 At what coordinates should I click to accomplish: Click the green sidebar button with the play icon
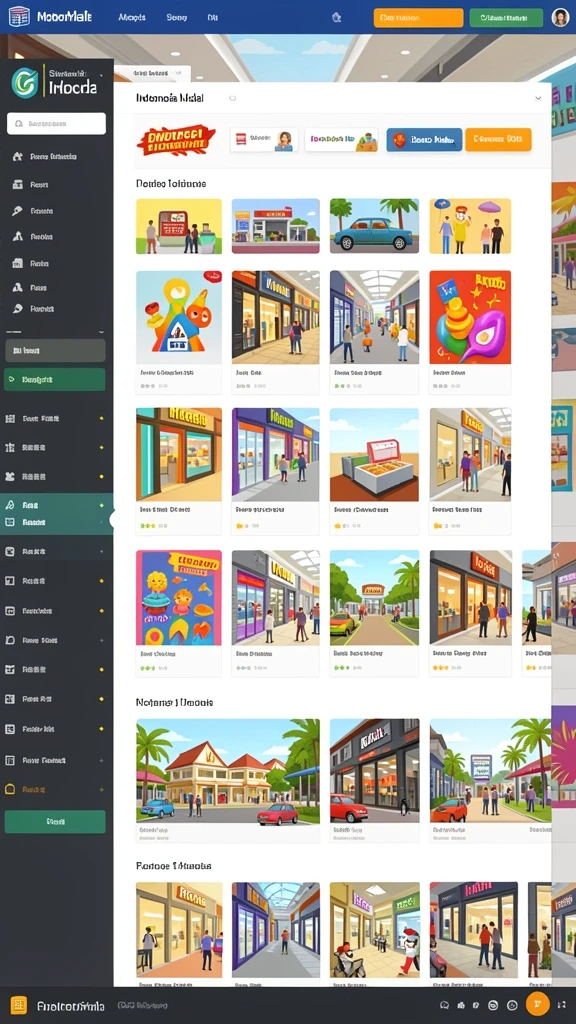pyautogui.click(x=55, y=379)
